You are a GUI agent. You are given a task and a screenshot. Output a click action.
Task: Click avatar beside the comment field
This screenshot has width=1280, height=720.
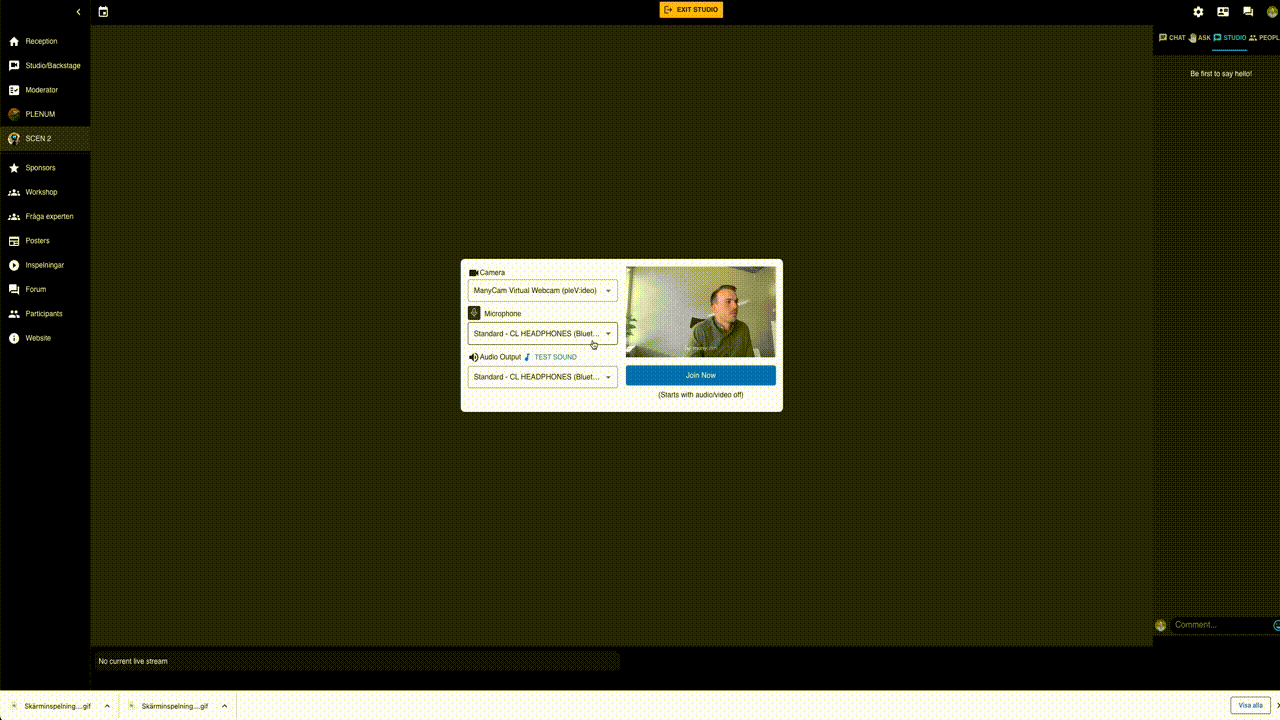(1161, 625)
